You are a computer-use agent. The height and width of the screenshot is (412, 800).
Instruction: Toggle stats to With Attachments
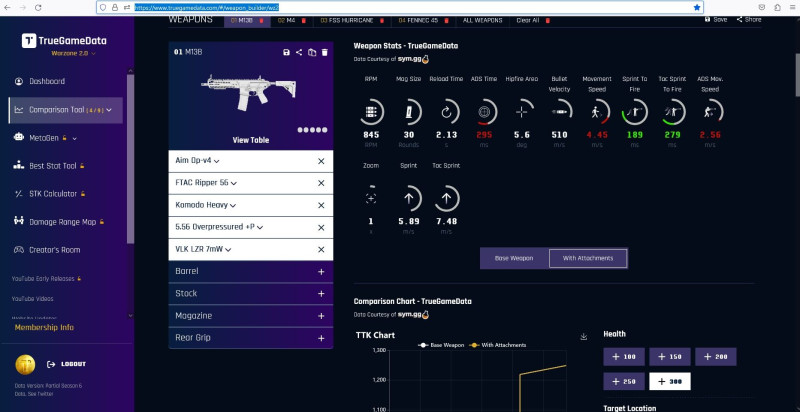[588, 259]
